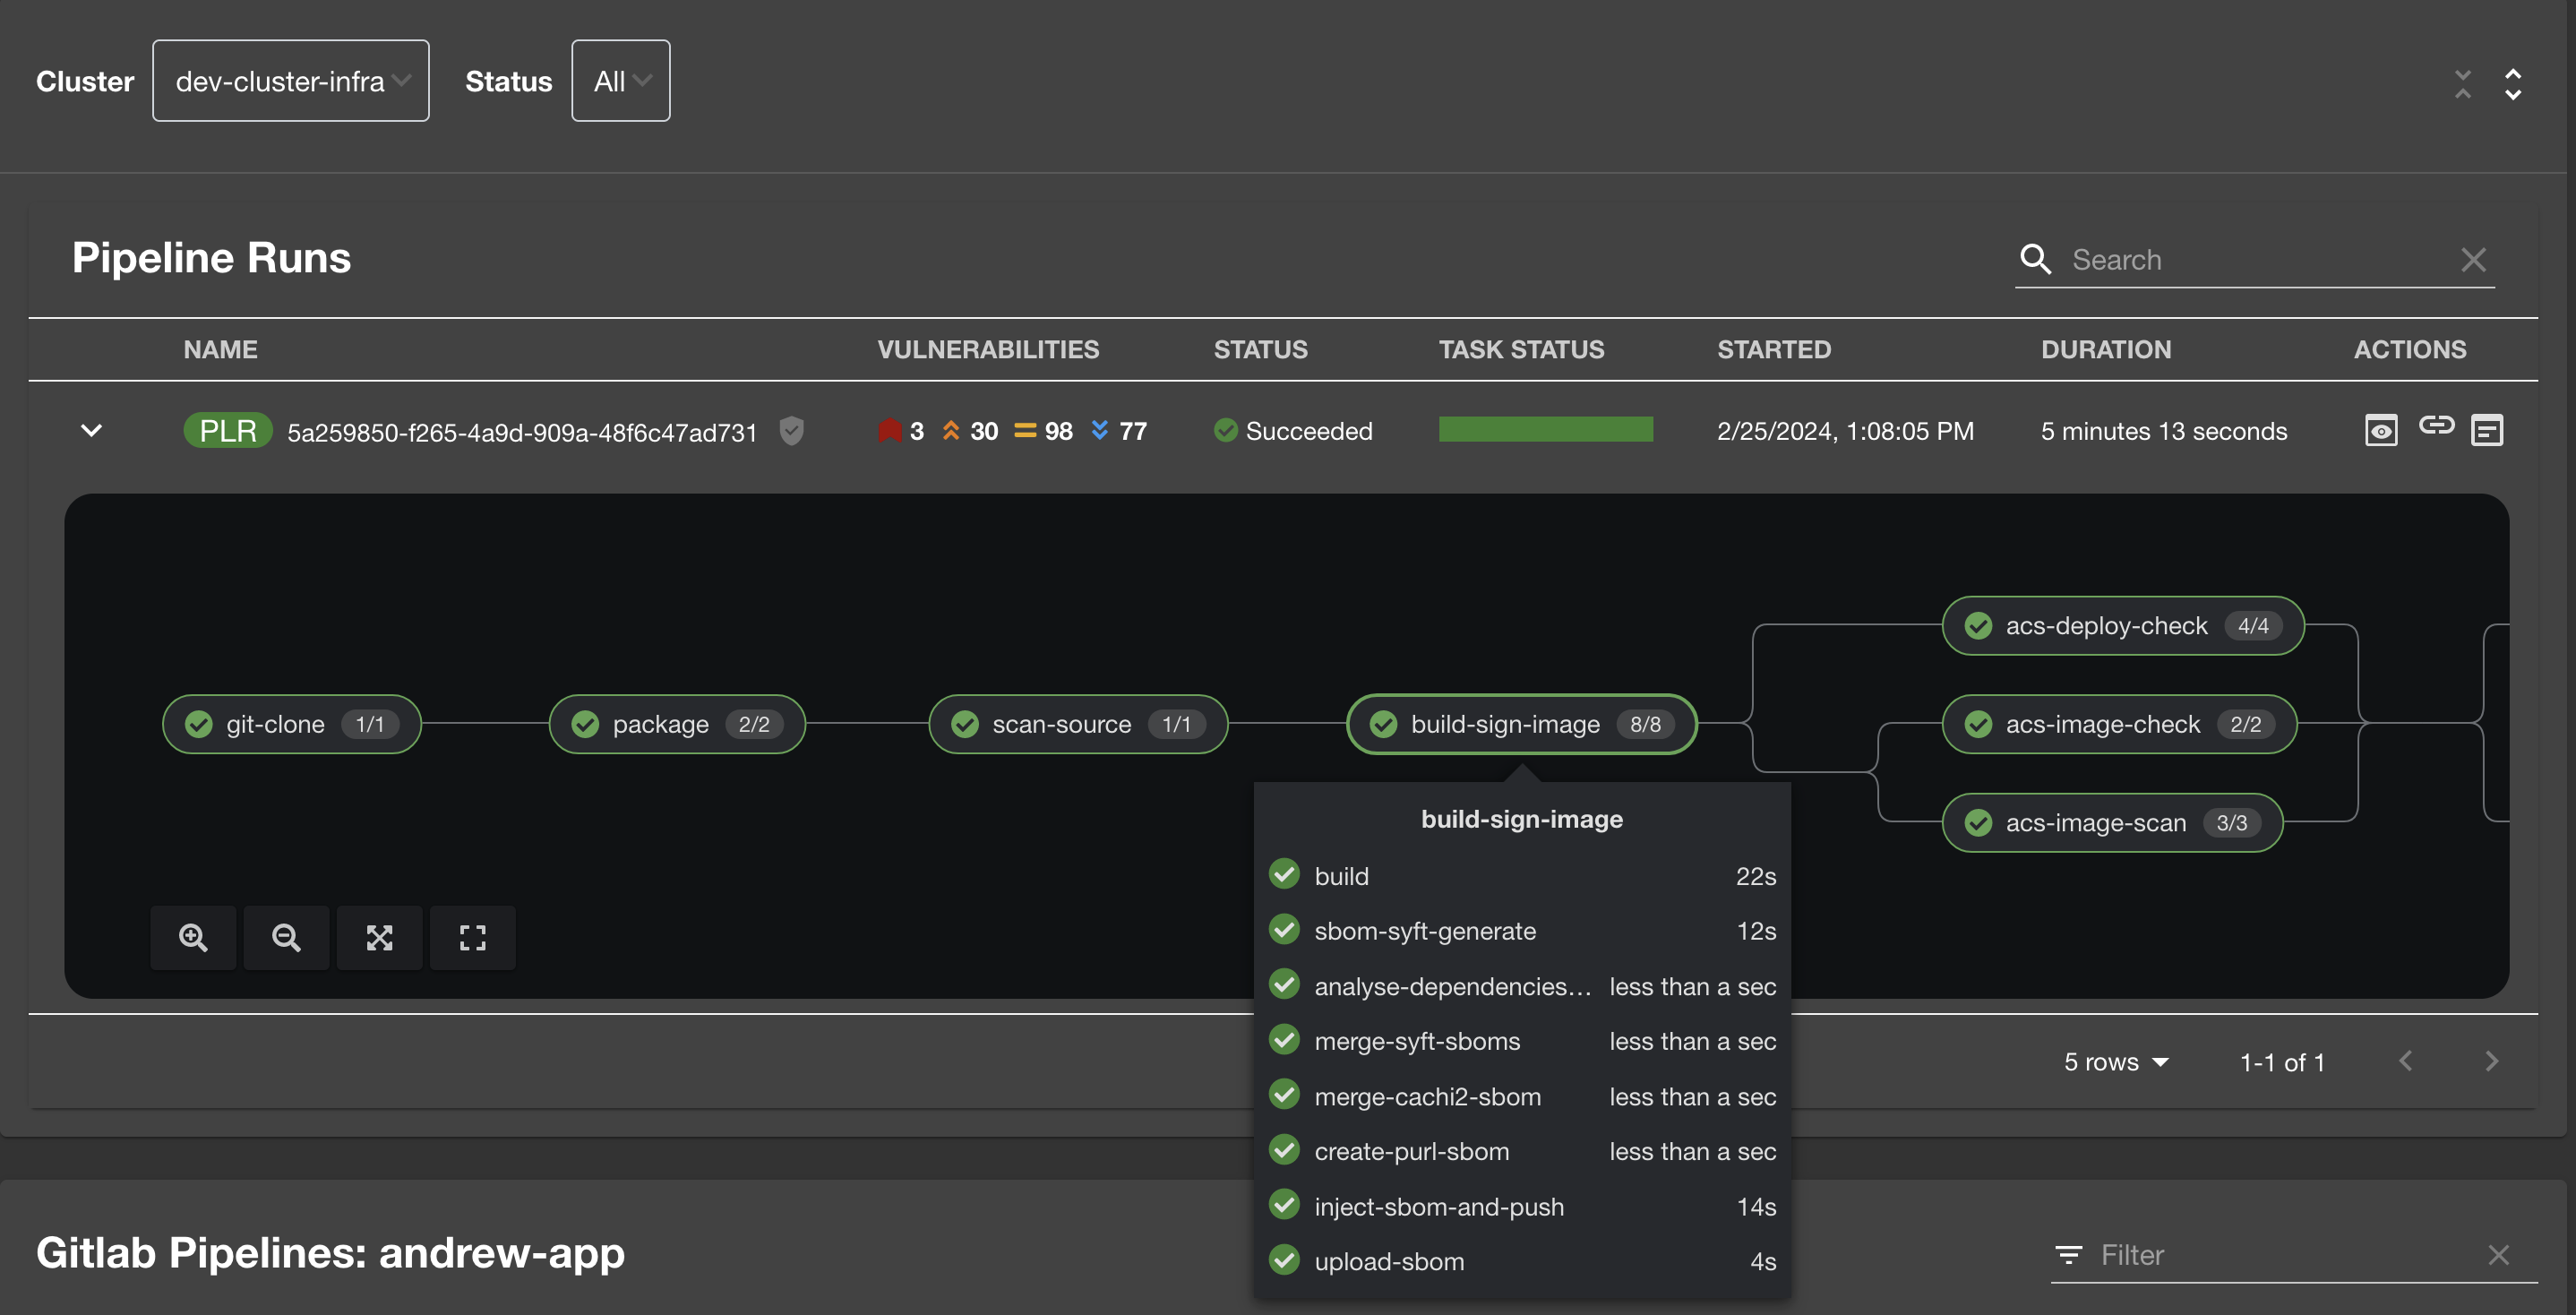Click the link icon in Actions

click(2436, 426)
